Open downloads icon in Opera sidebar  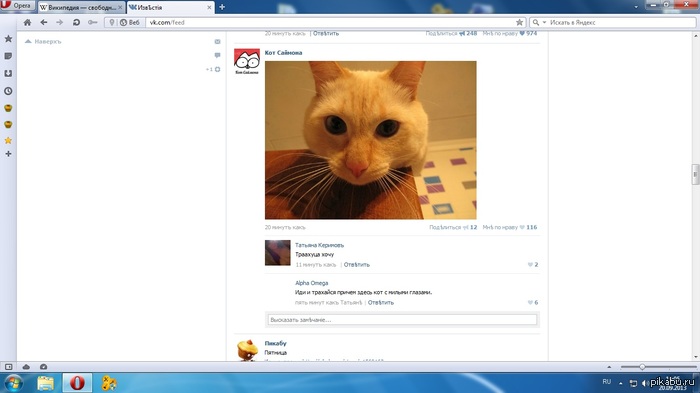click(x=8, y=73)
